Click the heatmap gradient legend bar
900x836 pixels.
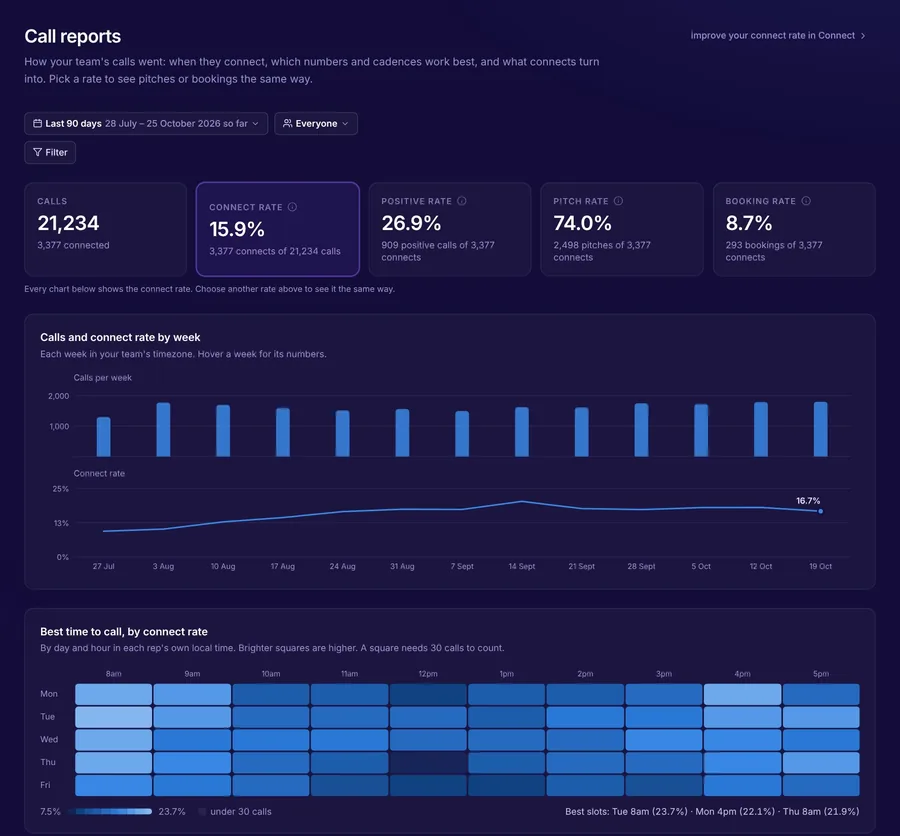[110, 811]
